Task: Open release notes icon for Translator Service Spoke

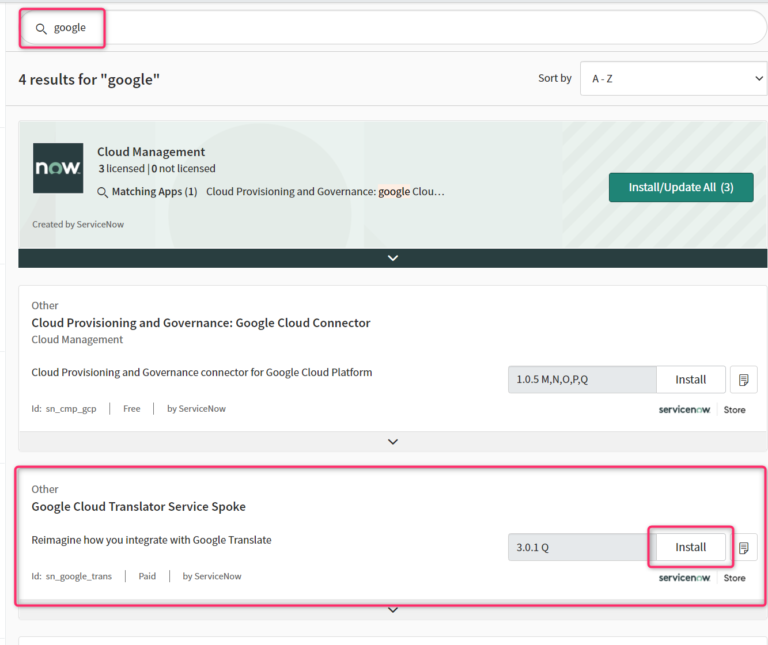Action: click(x=744, y=547)
